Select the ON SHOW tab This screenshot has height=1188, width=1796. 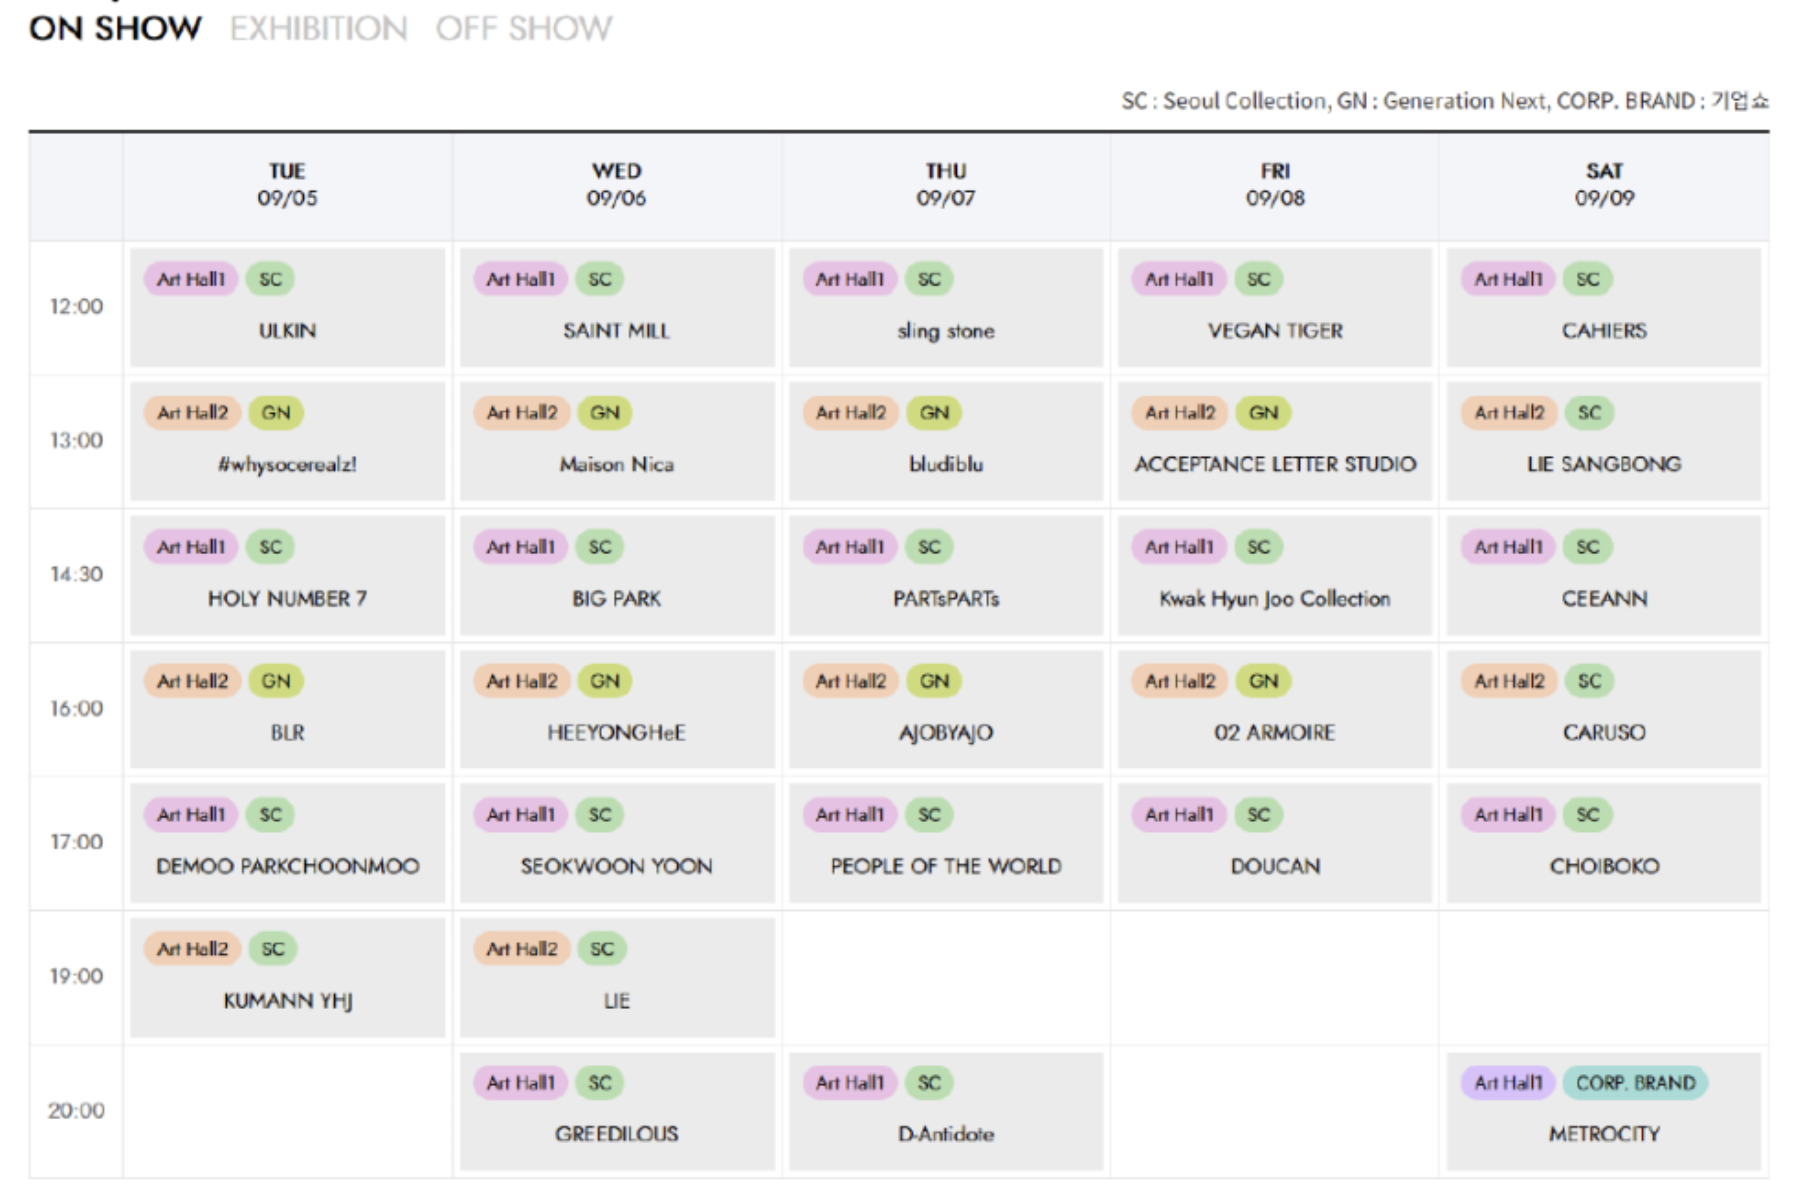(x=115, y=28)
